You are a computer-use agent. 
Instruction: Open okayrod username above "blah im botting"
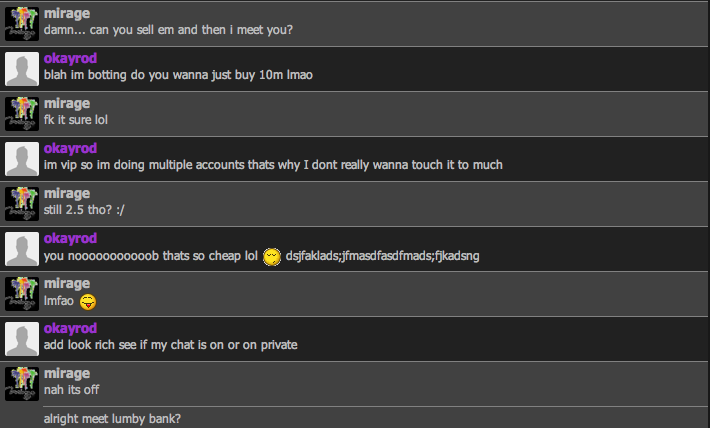coord(70,58)
